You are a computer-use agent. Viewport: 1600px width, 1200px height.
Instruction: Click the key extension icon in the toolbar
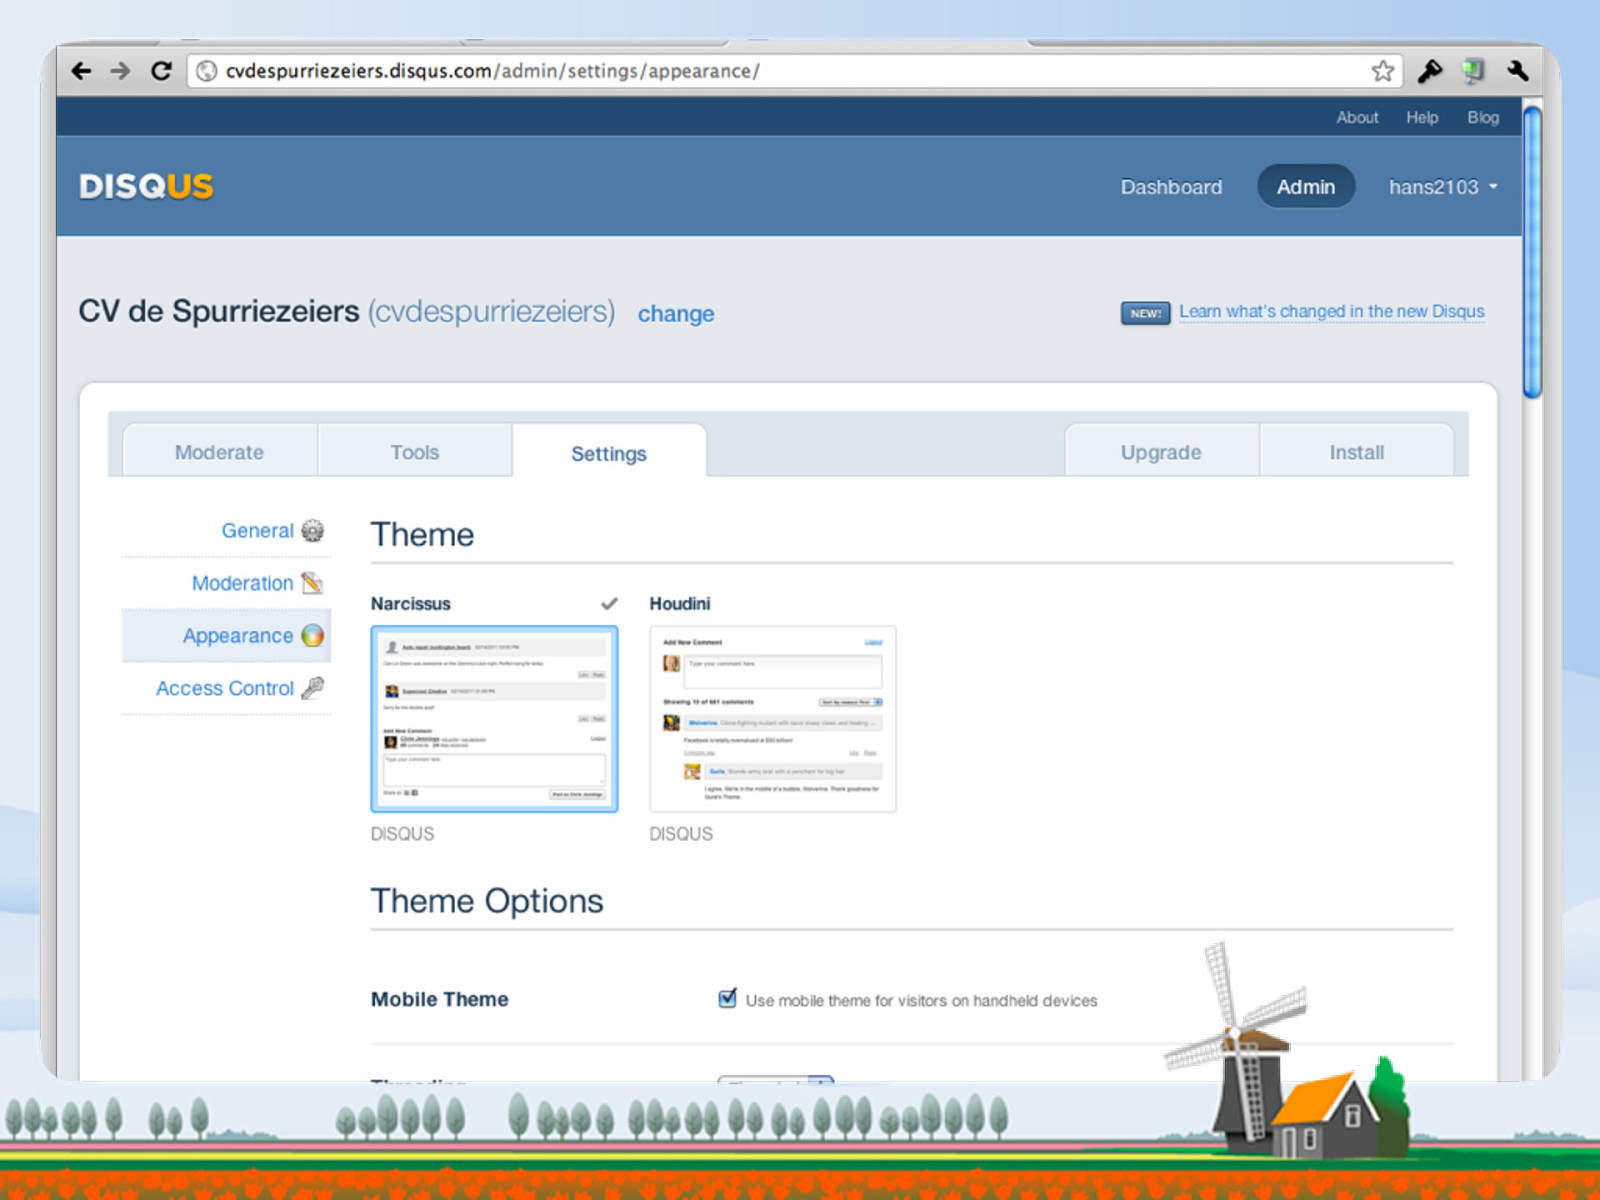1429,71
